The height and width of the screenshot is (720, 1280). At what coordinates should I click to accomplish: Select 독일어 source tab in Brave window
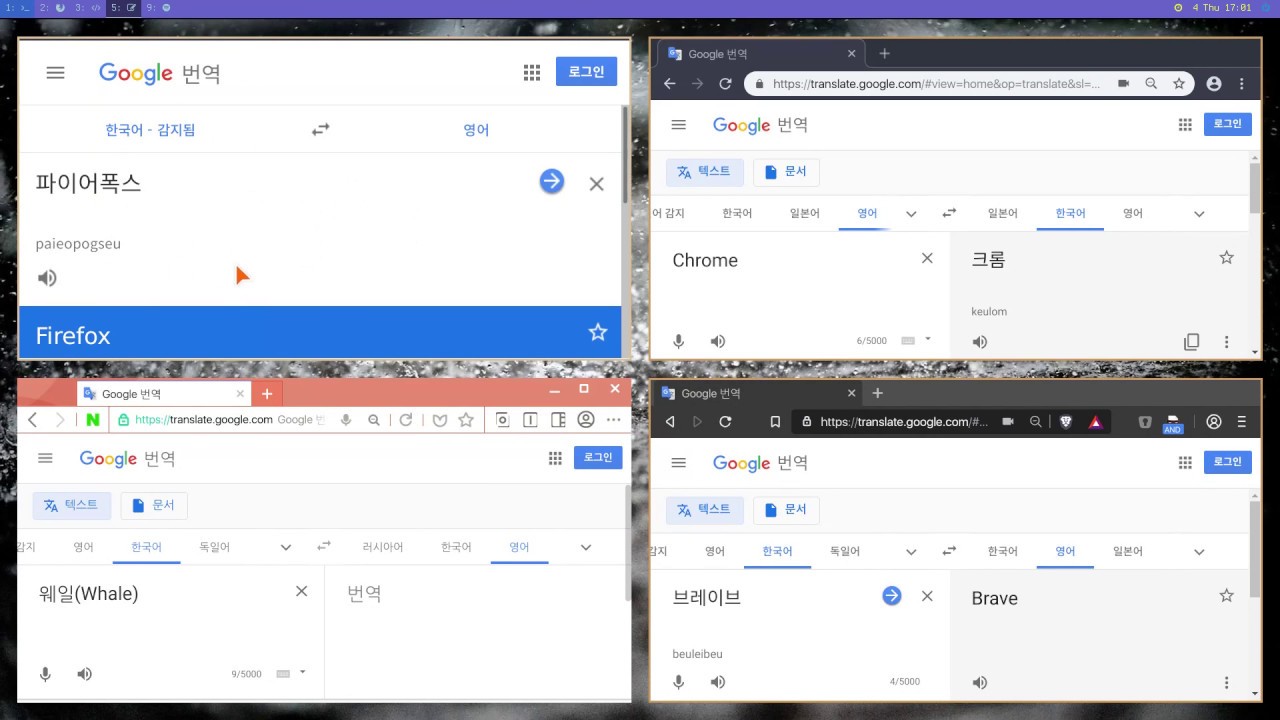[x=845, y=551]
